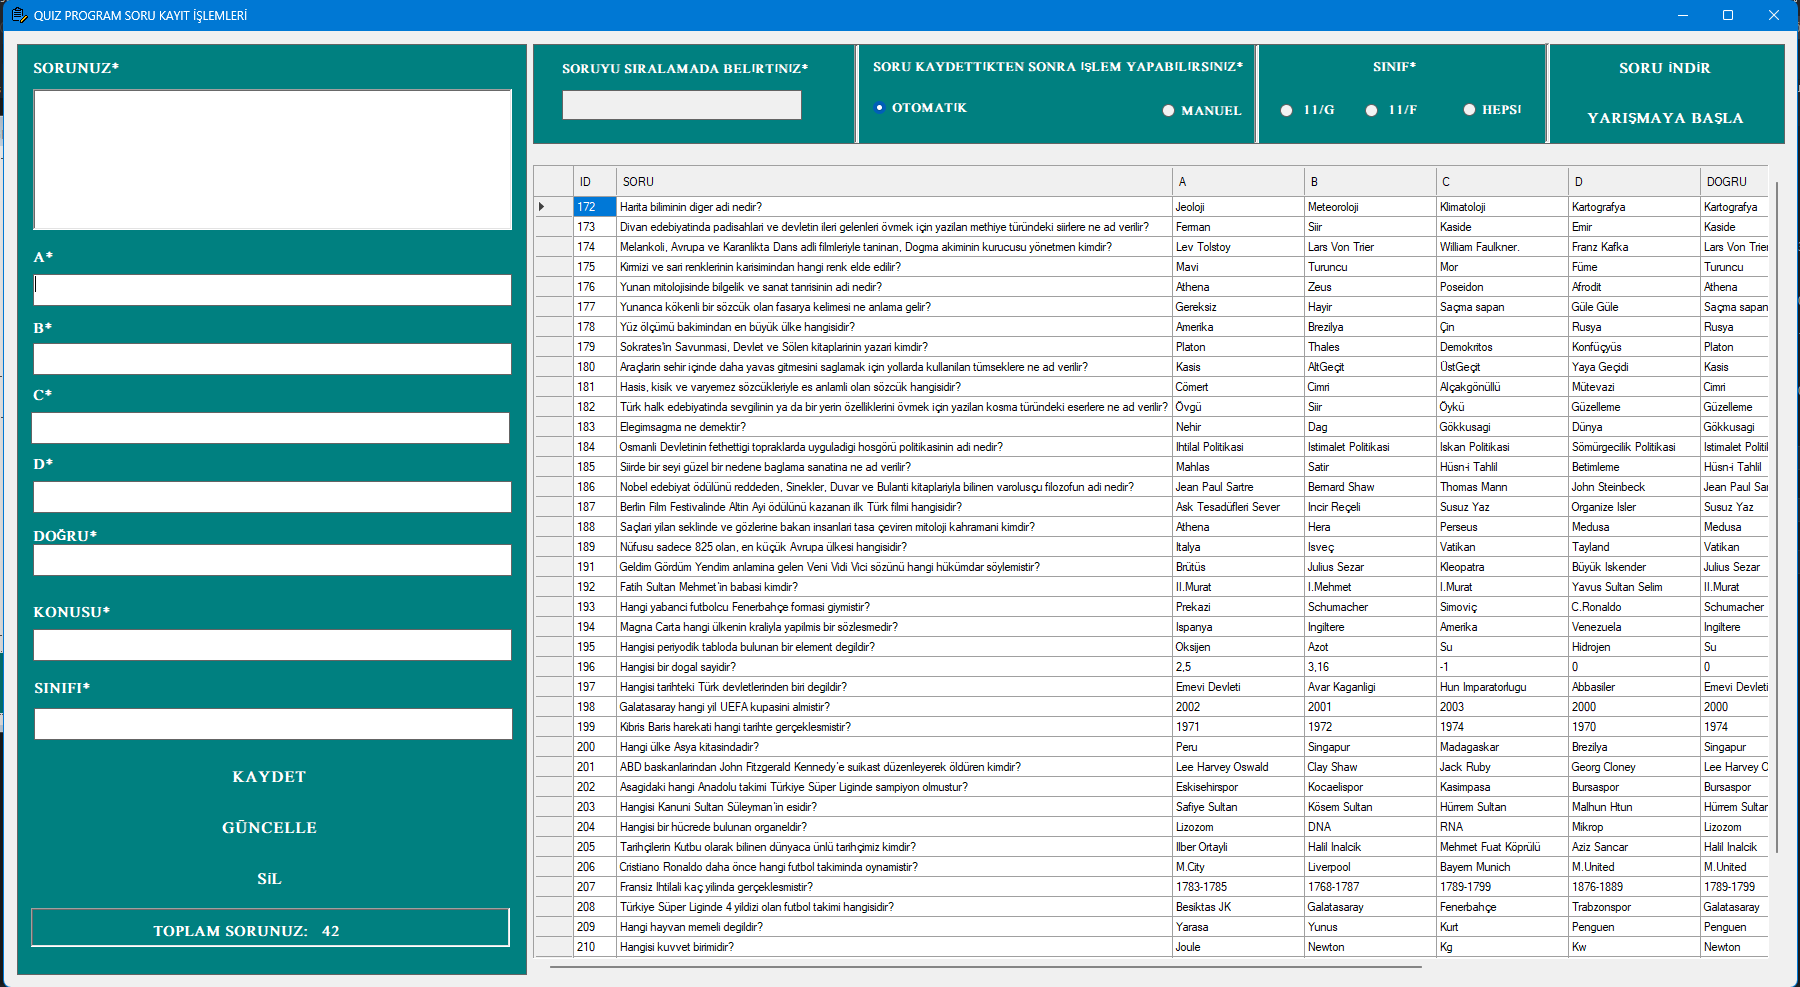Focus the SORUNUZ question text area
The height and width of the screenshot is (987, 1800).
pos(272,160)
